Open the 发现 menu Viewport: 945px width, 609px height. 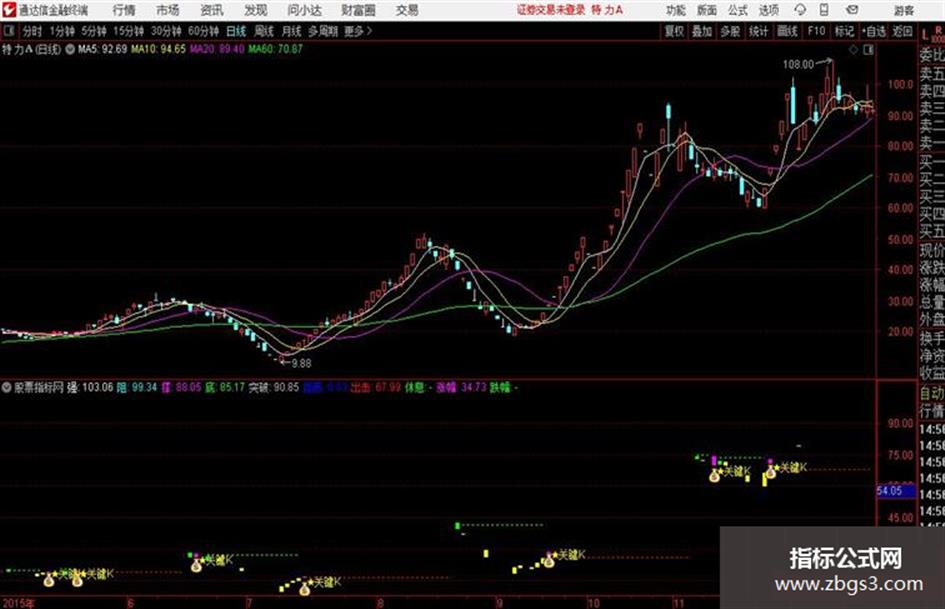(x=256, y=10)
